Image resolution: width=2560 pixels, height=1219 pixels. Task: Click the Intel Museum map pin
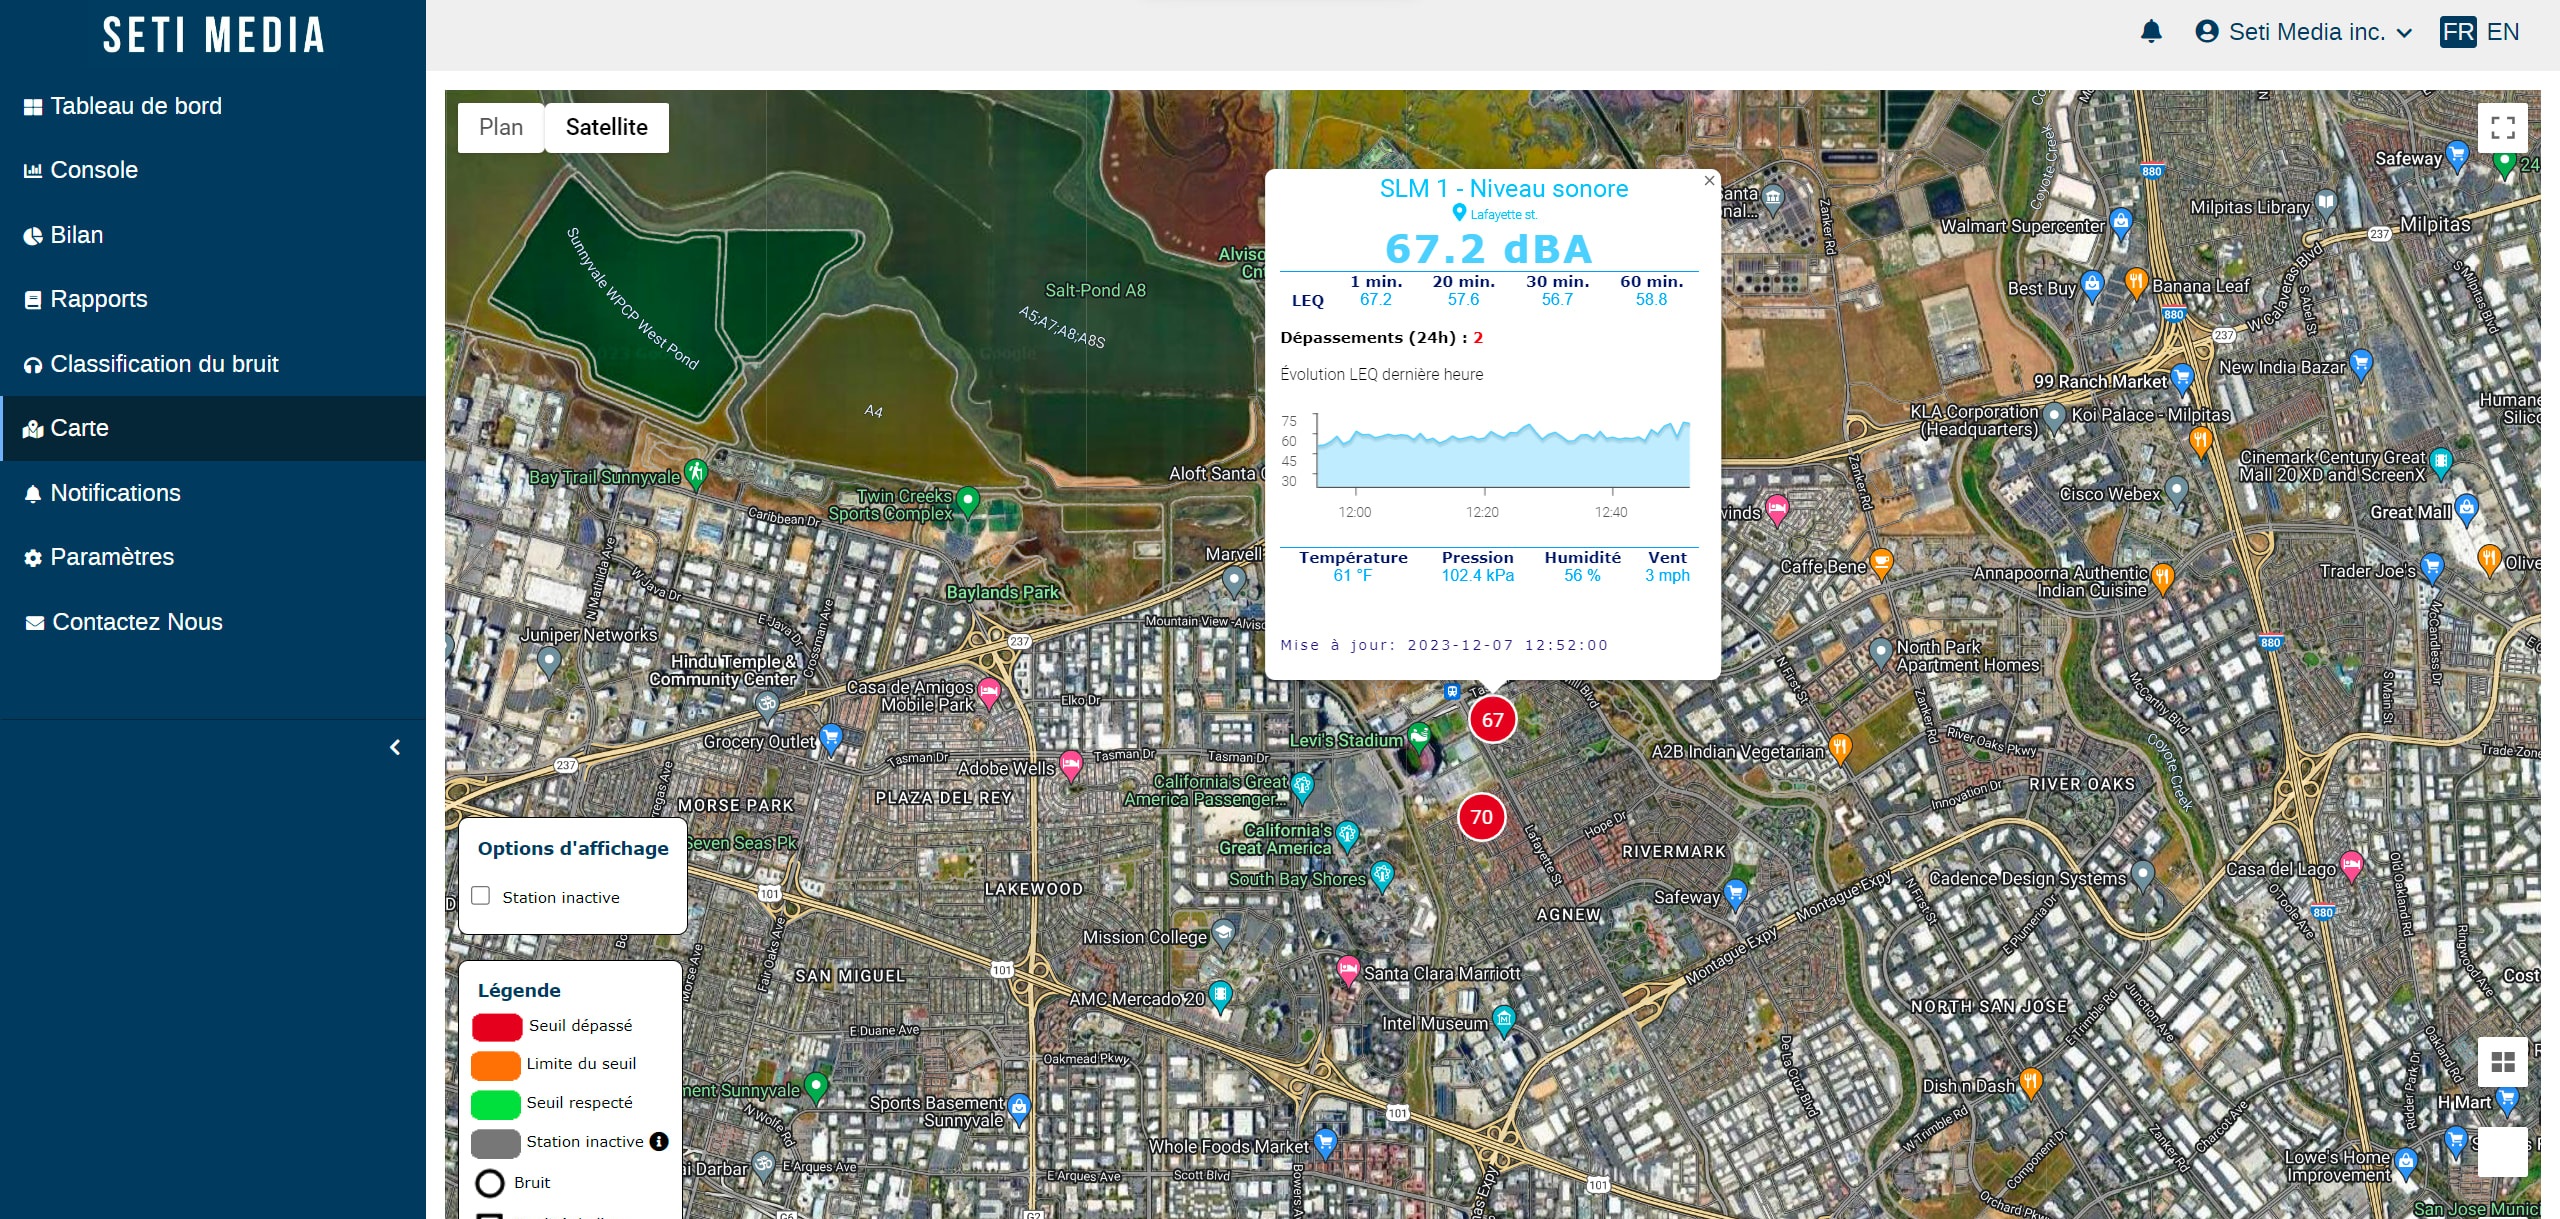[x=1504, y=1019]
